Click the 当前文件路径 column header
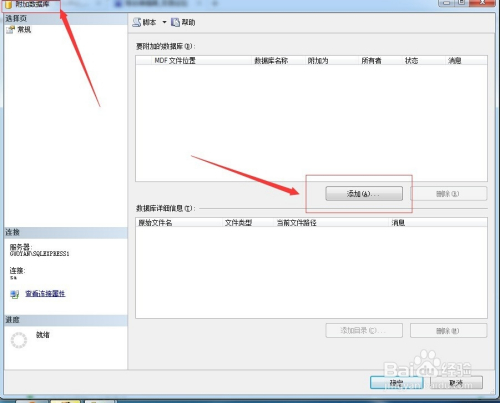 296,223
